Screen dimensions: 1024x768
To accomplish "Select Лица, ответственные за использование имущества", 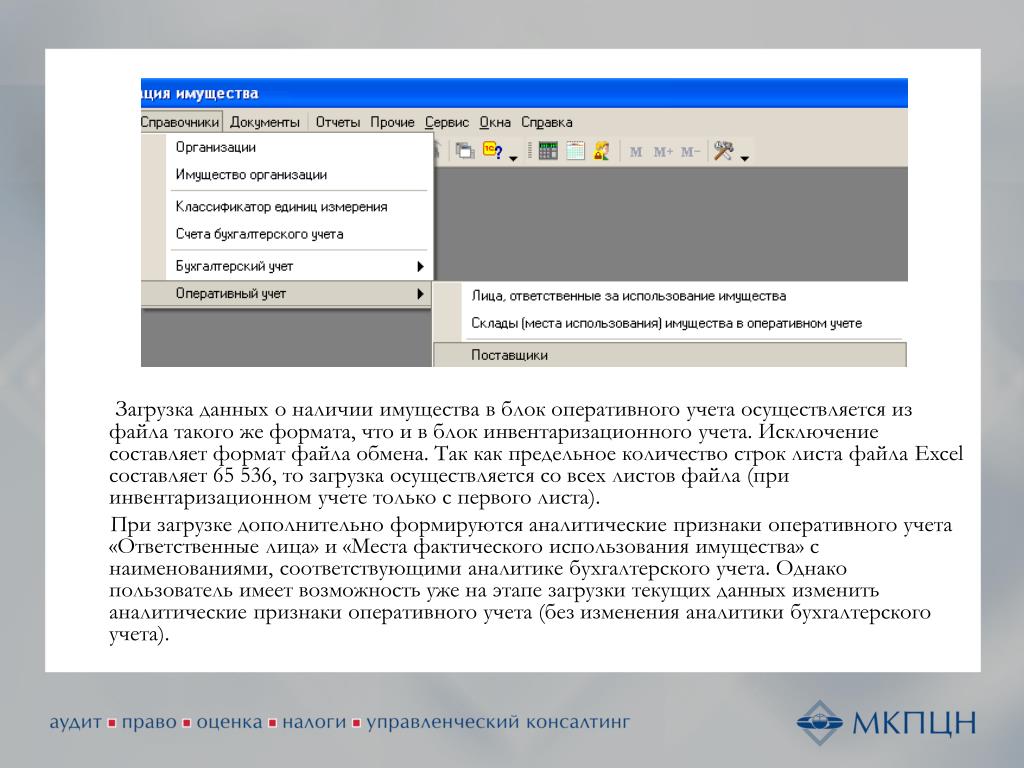I will point(670,296).
